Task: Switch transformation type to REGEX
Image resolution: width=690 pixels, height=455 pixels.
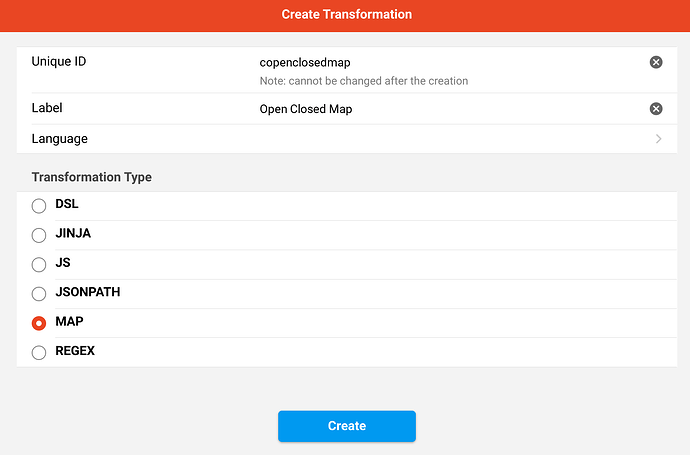Action: tap(39, 352)
